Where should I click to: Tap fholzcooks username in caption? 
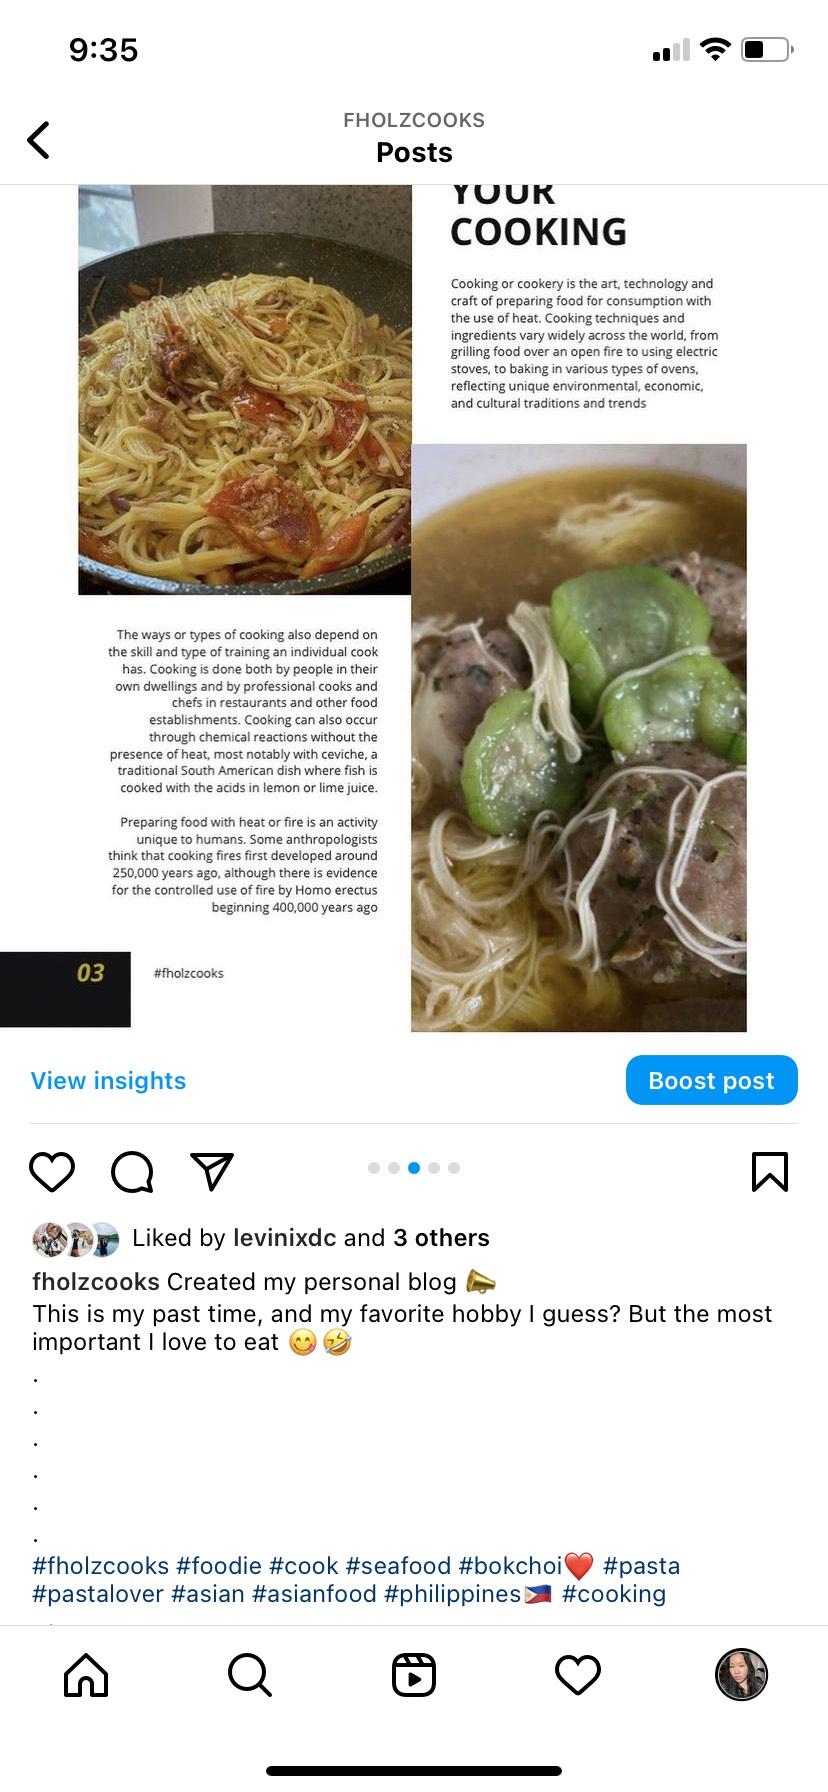pyautogui.click(x=96, y=1282)
